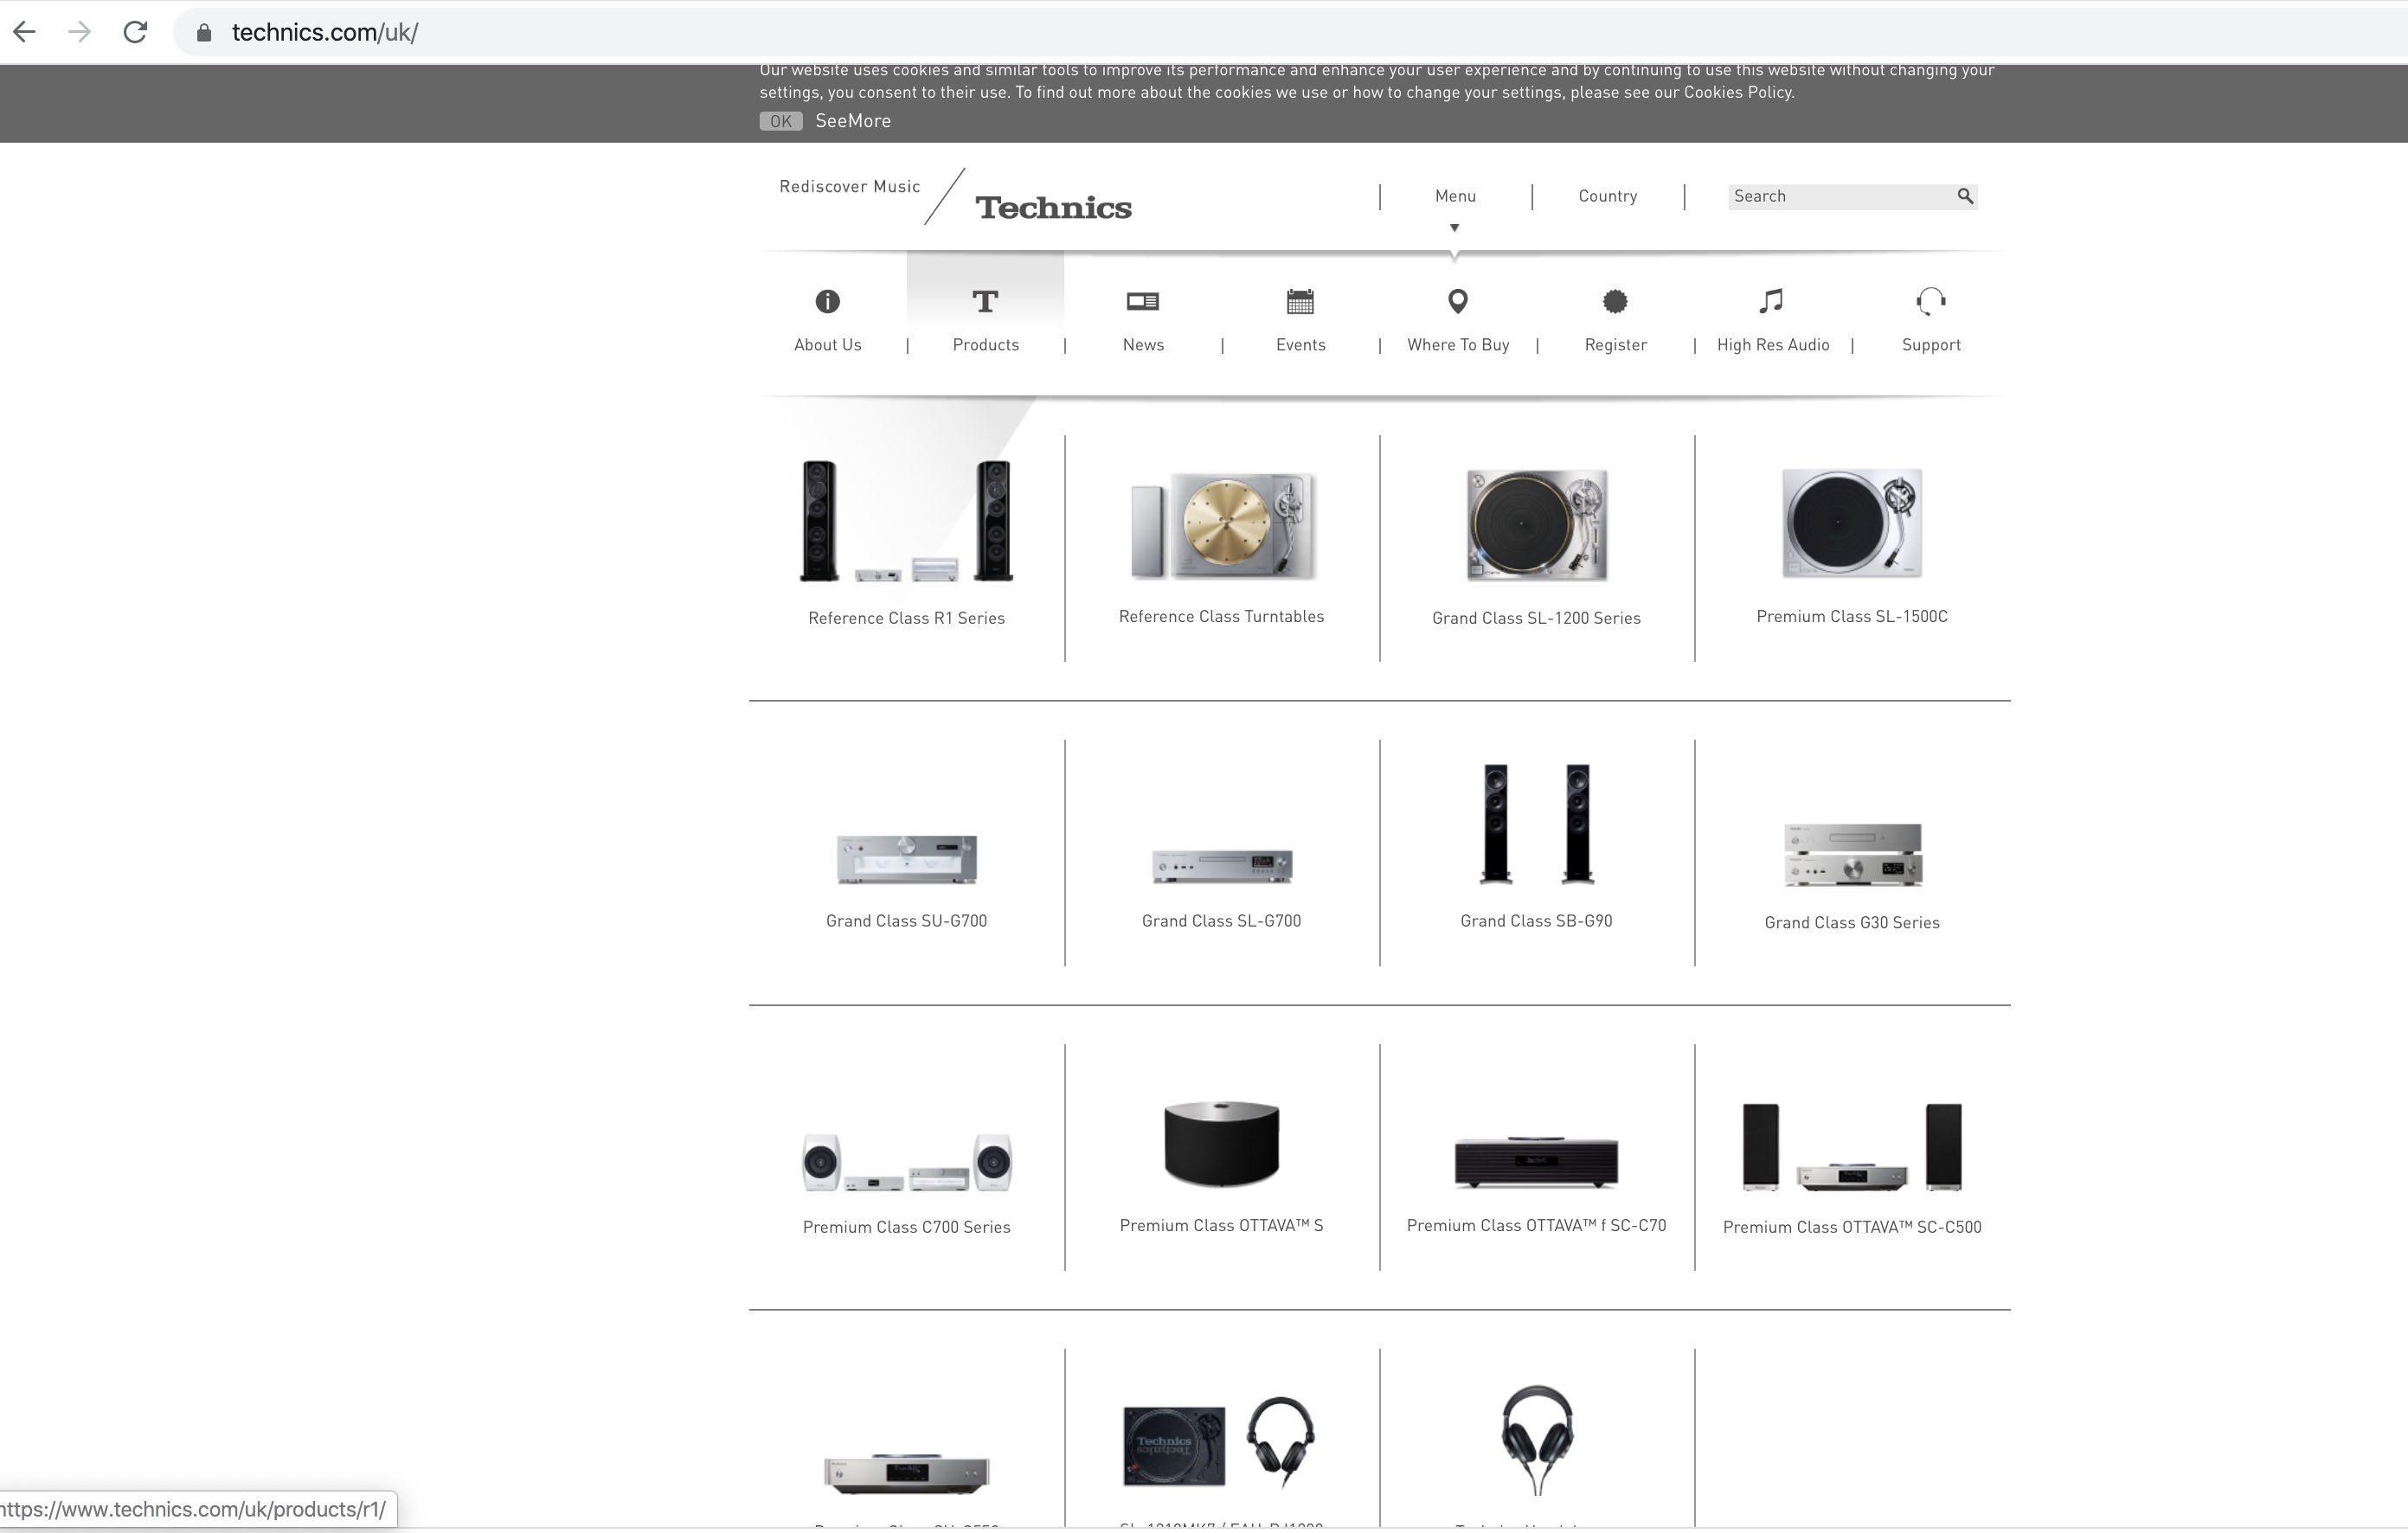Click the Support headset icon
The width and height of the screenshot is (2408, 1533).
pos(1931,301)
